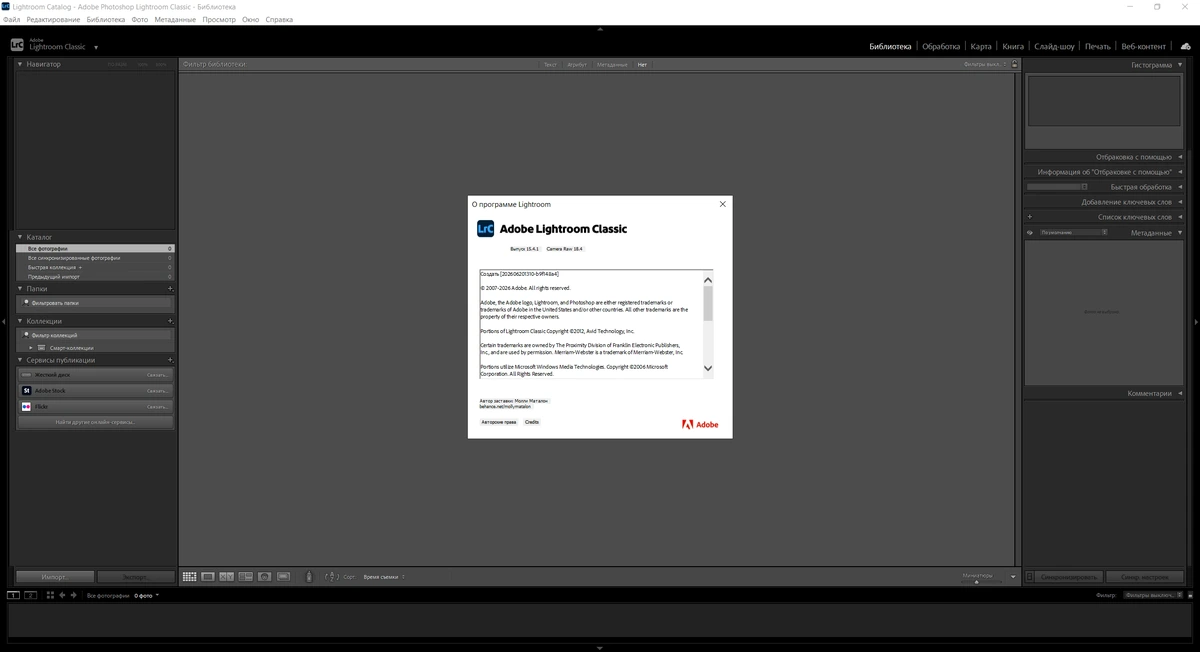Click the 'Авторские права' button
The width and height of the screenshot is (1200, 652).
pos(499,422)
